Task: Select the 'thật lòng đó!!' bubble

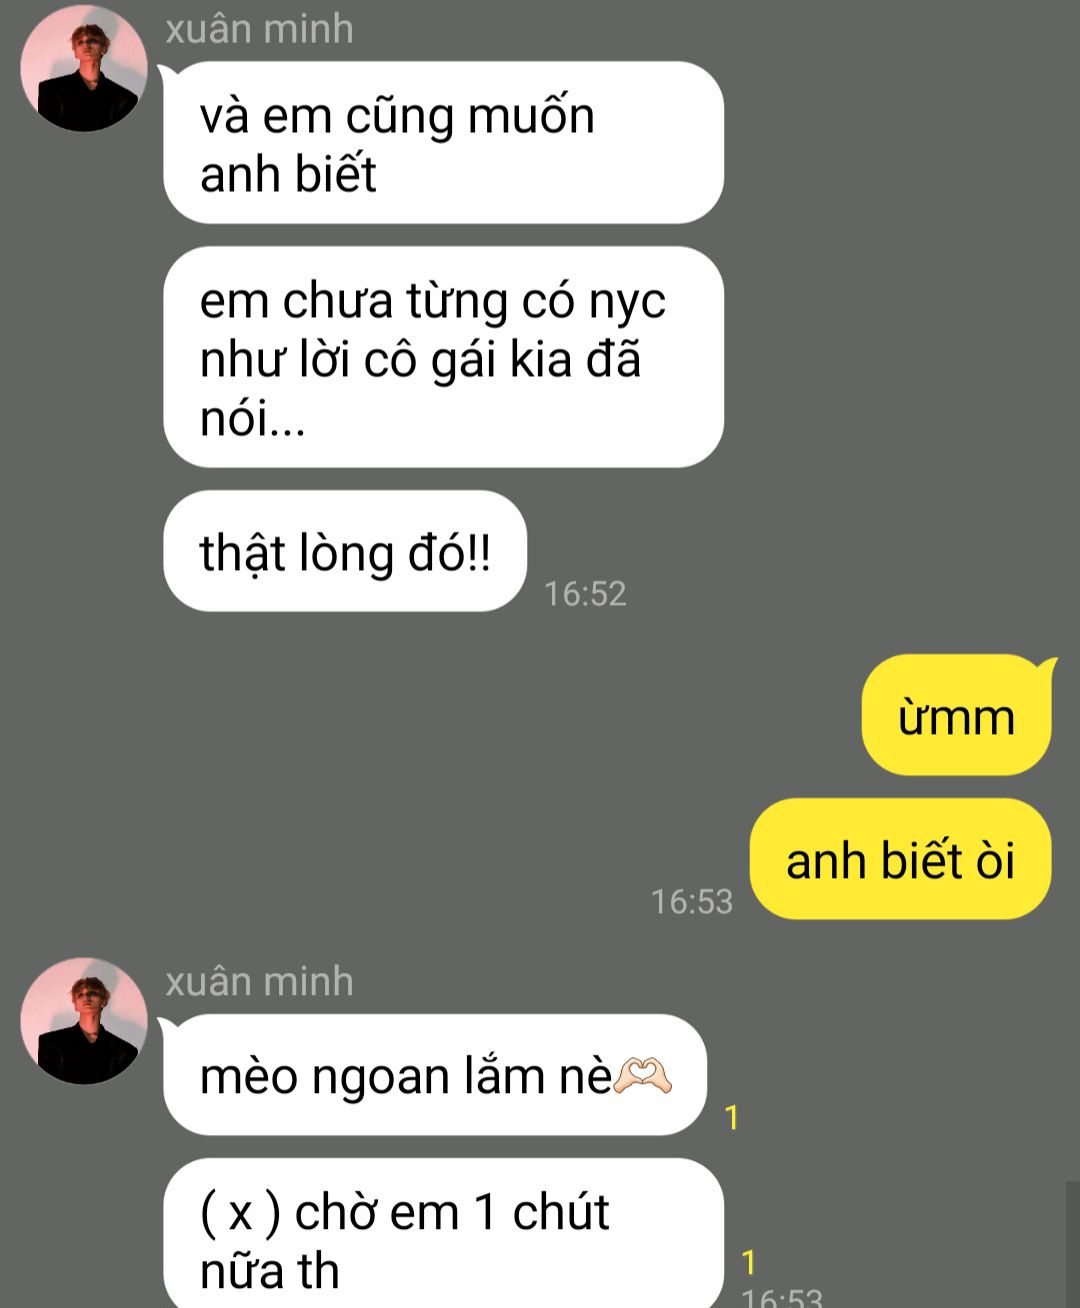Action: (x=345, y=551)
